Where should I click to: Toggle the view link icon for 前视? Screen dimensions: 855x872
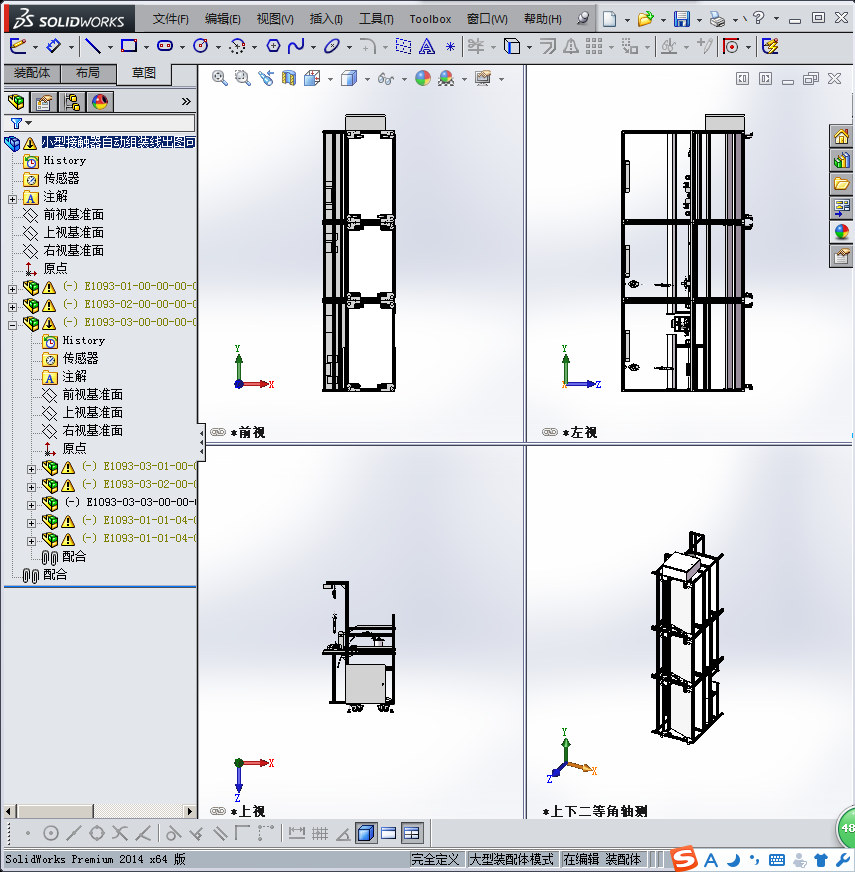[x=218, y=432]
